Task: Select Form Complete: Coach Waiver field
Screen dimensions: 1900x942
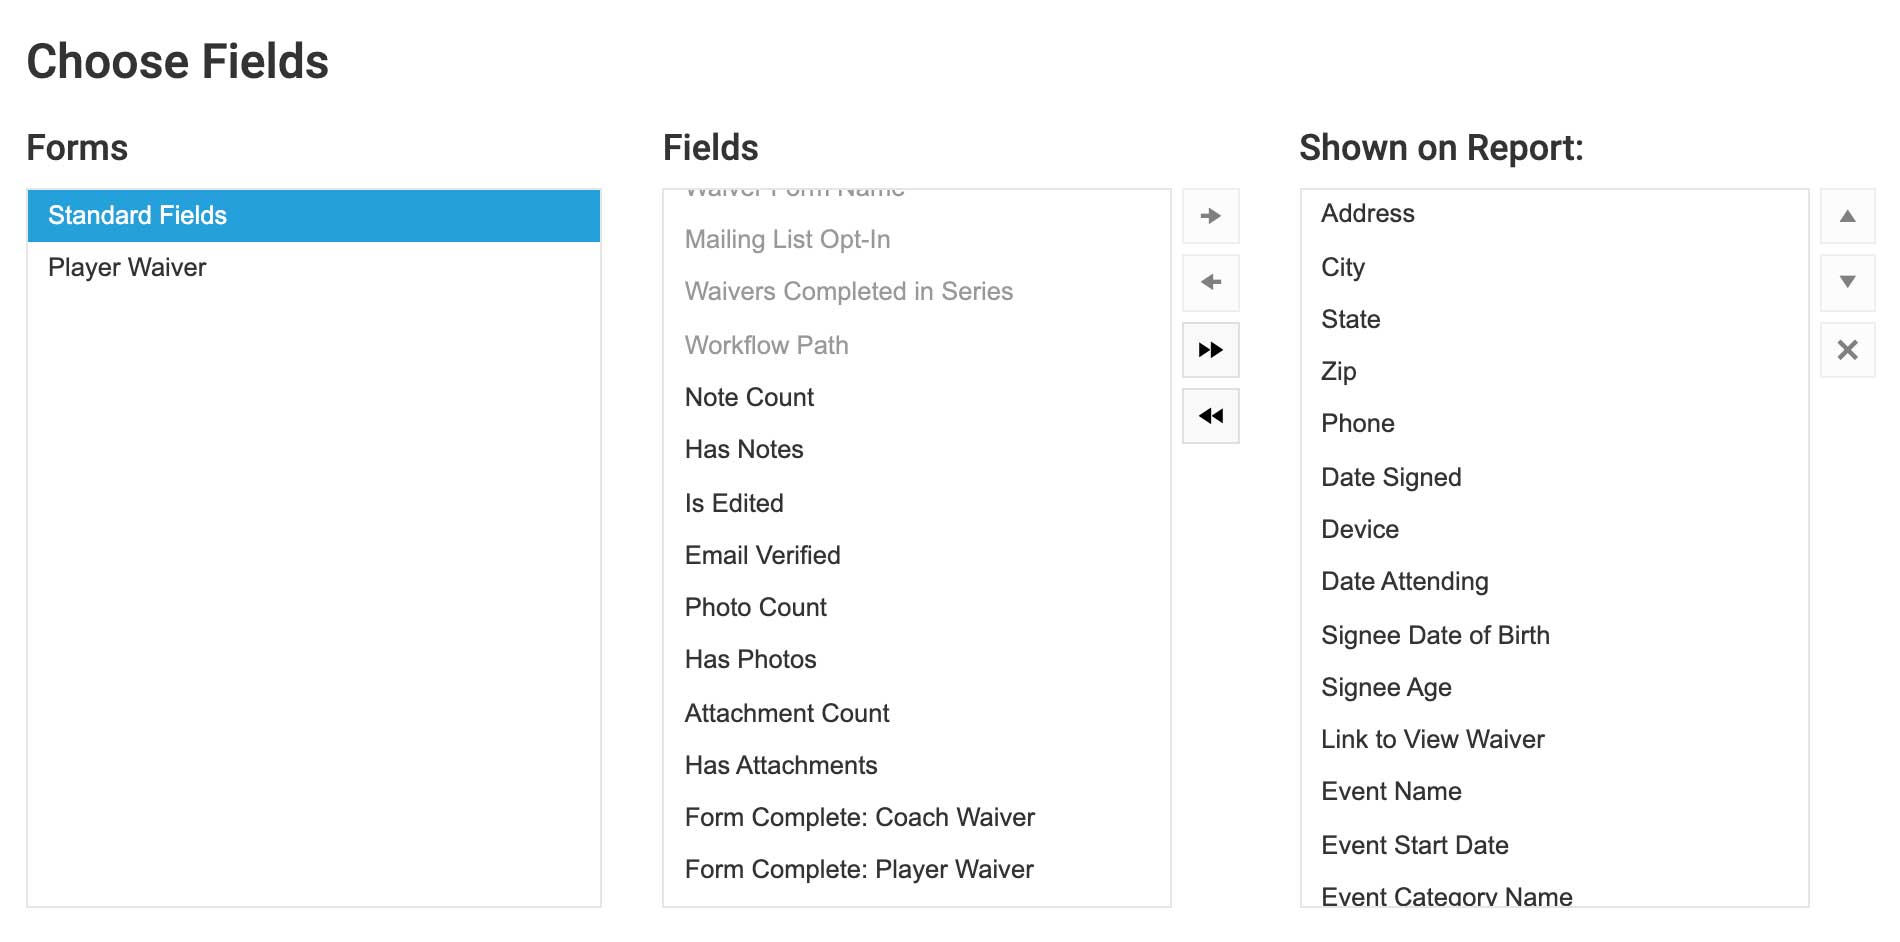Action: click(x=859, y=817)
